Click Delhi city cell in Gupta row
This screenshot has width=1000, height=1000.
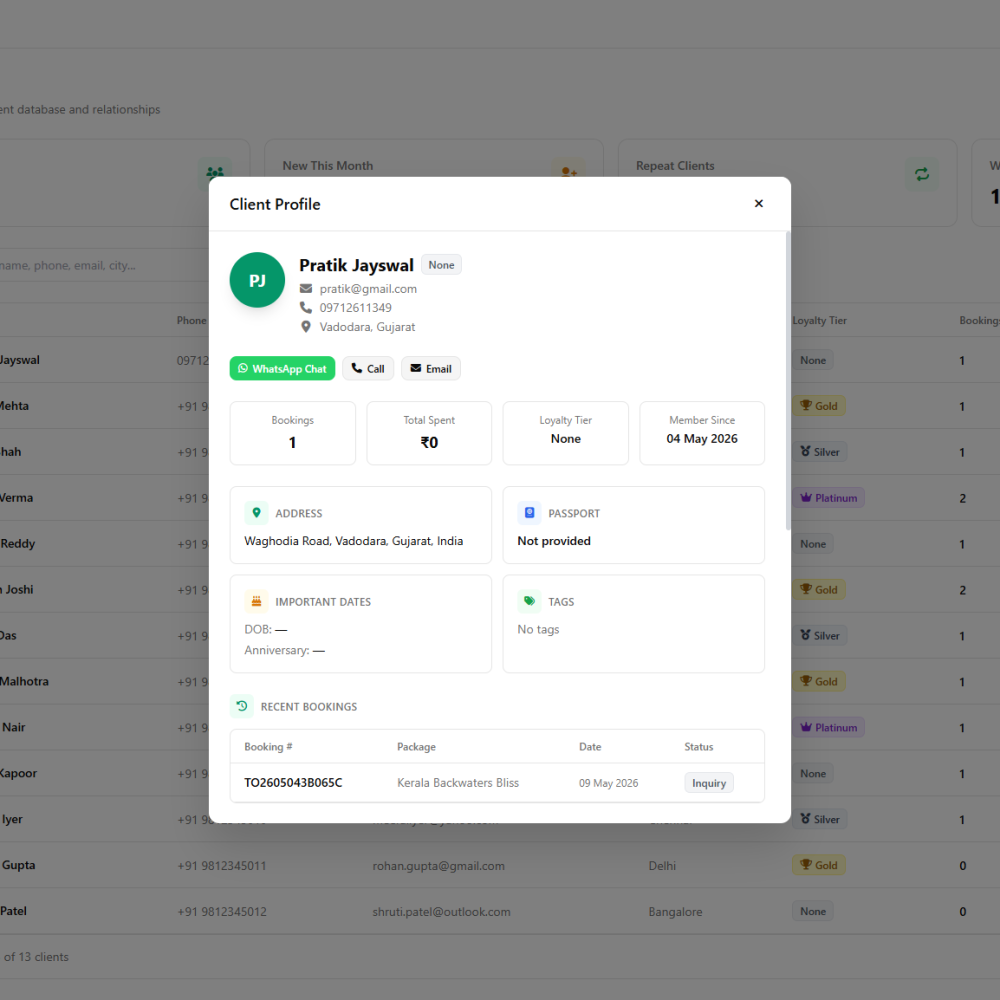pos(662,866)
